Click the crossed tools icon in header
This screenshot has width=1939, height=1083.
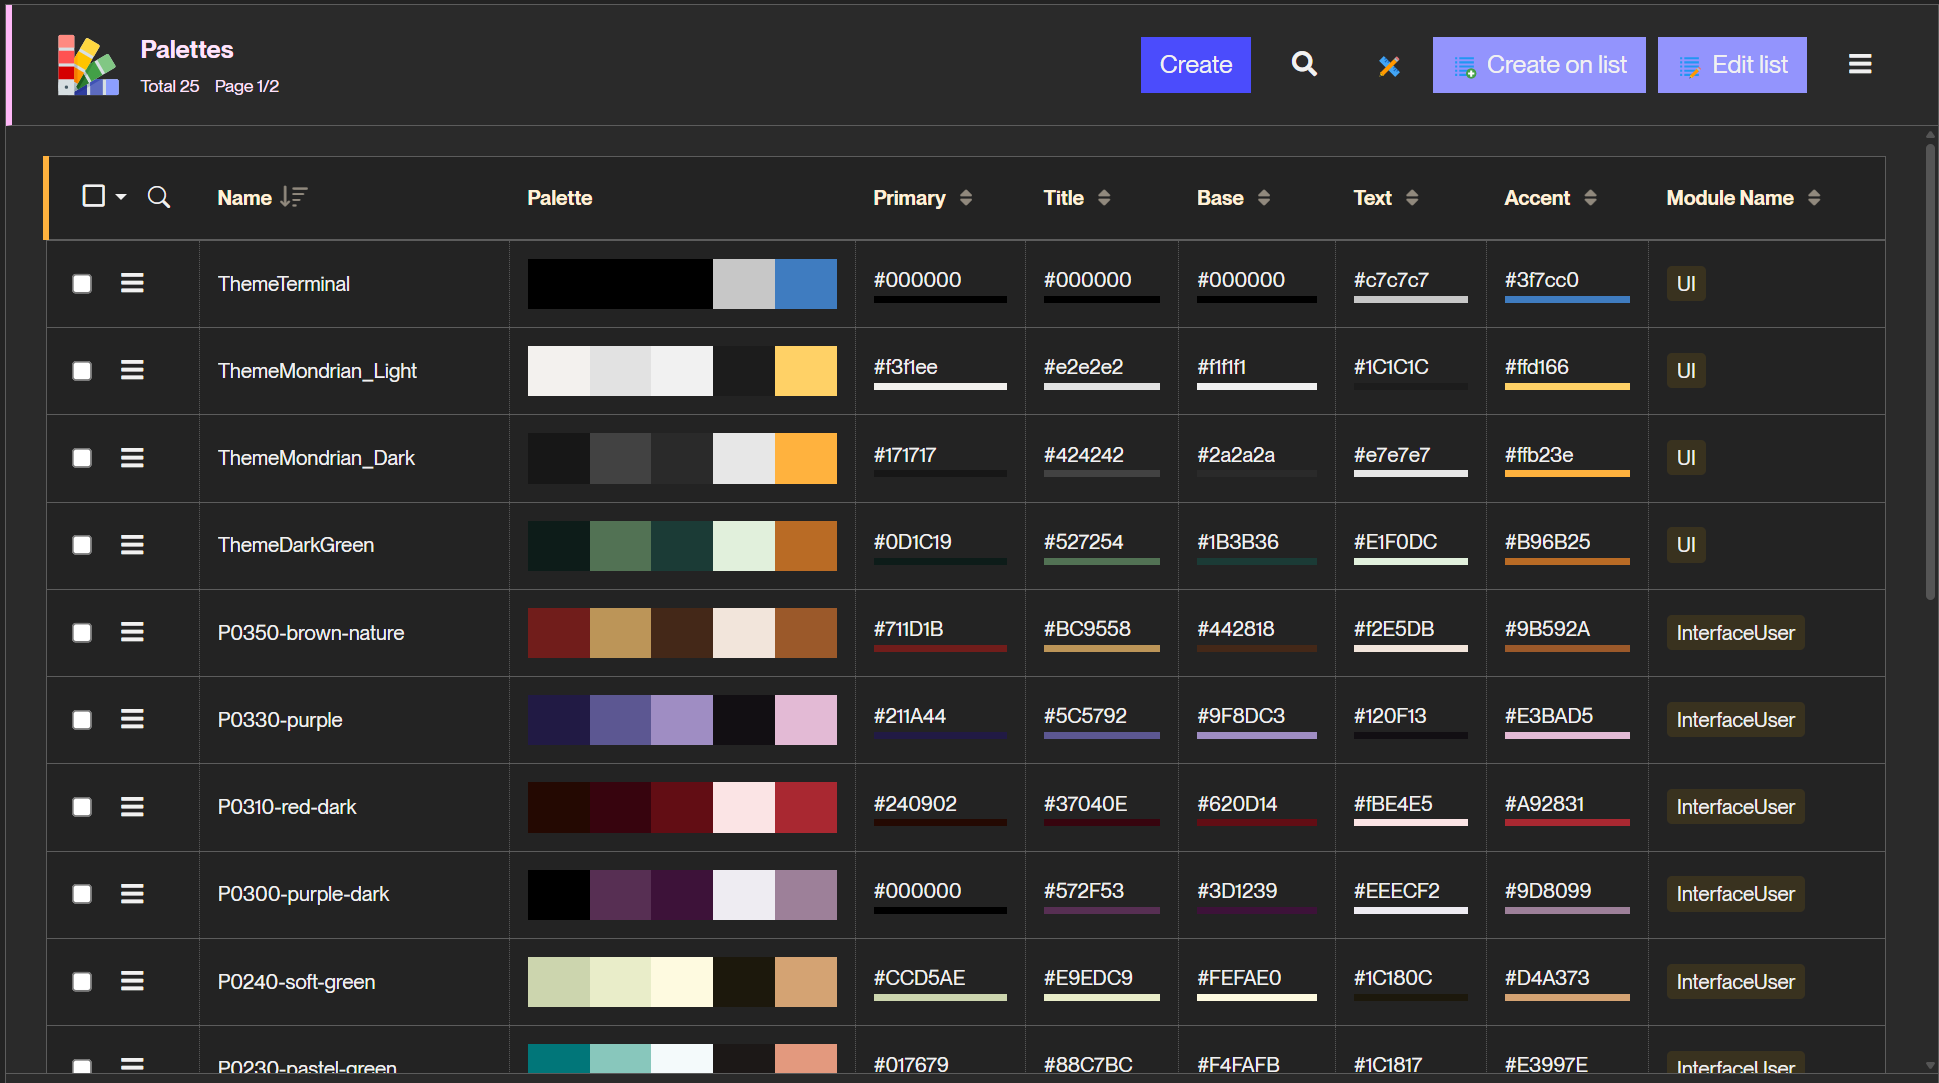pyautogui.click(x=1389, y=66)
